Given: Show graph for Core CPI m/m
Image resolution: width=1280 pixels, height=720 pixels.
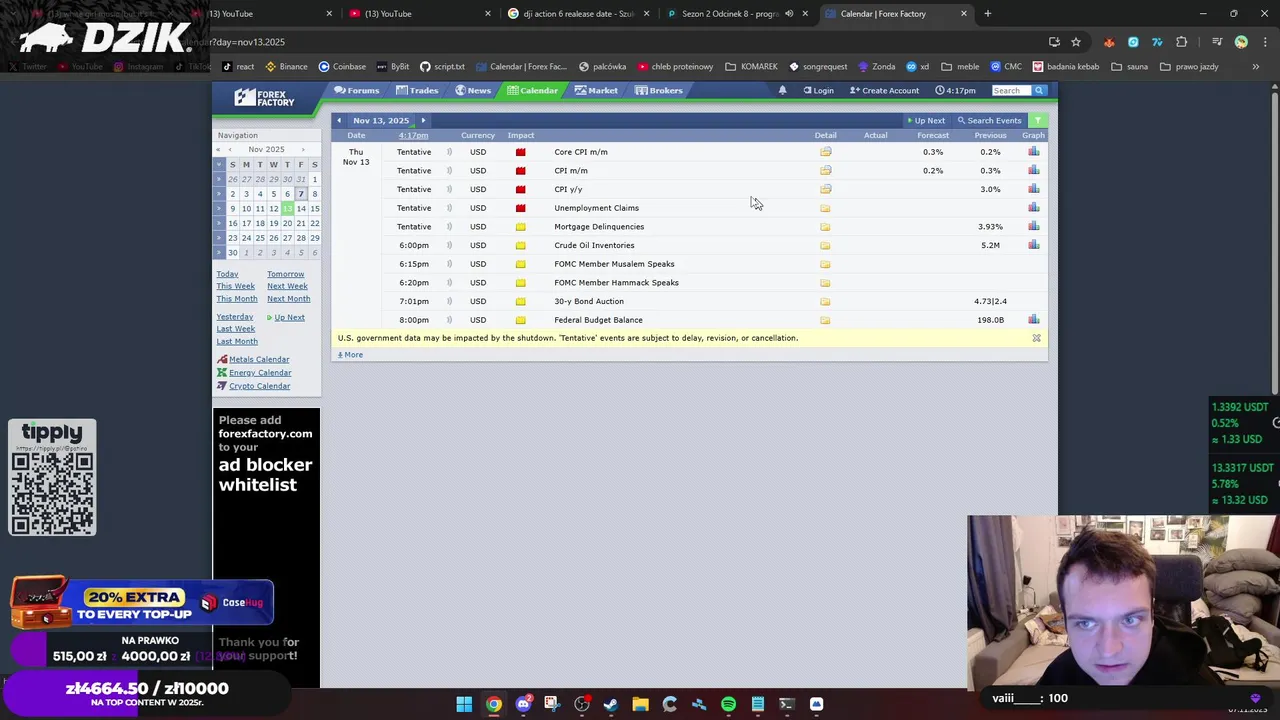Looking at the screenshot, I should 1033,152.
